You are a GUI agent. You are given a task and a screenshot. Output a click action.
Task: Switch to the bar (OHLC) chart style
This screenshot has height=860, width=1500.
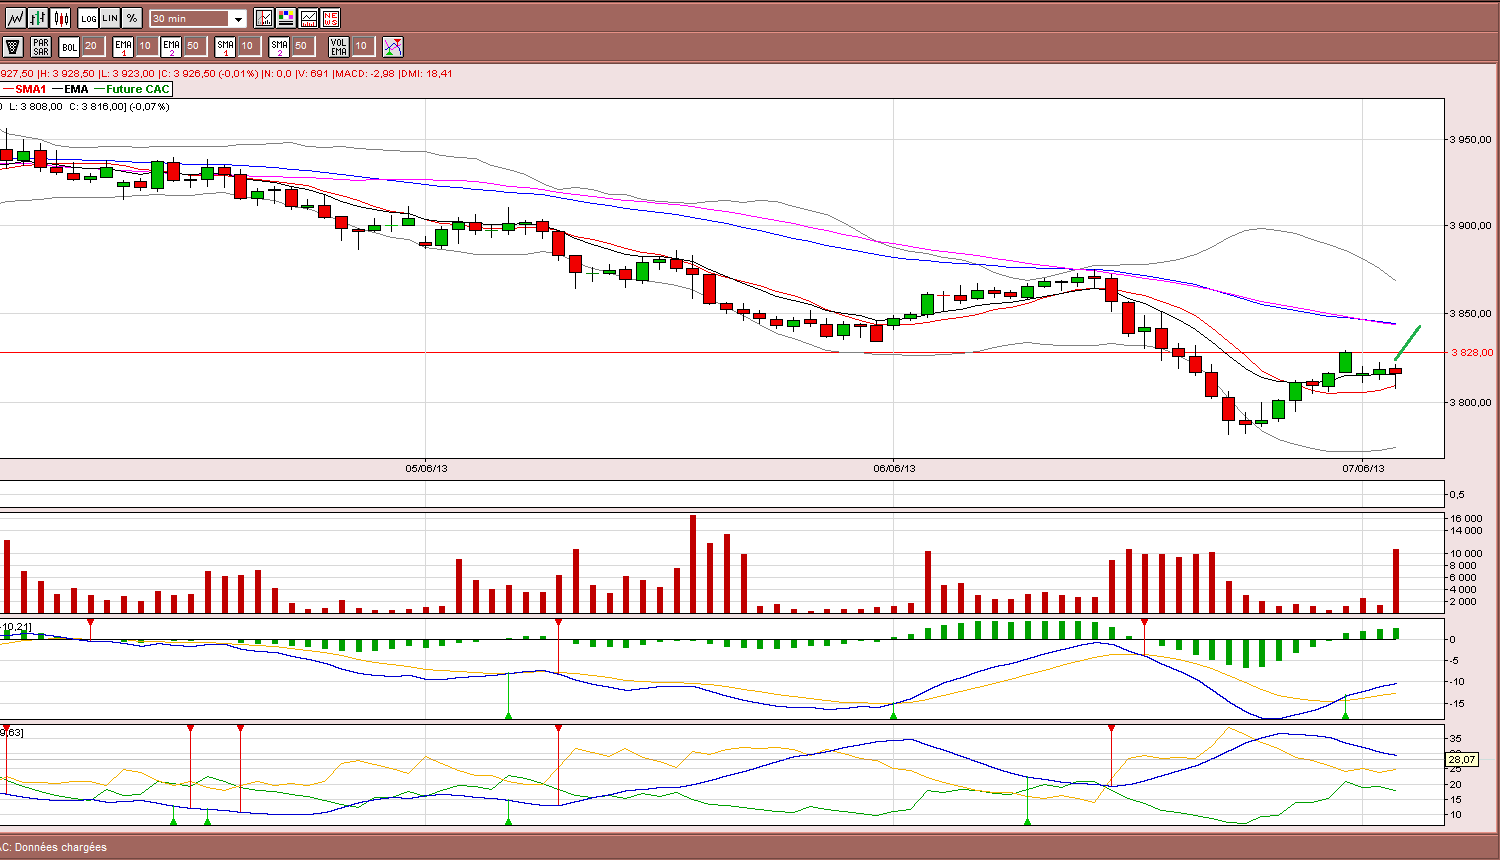(38, 18)
